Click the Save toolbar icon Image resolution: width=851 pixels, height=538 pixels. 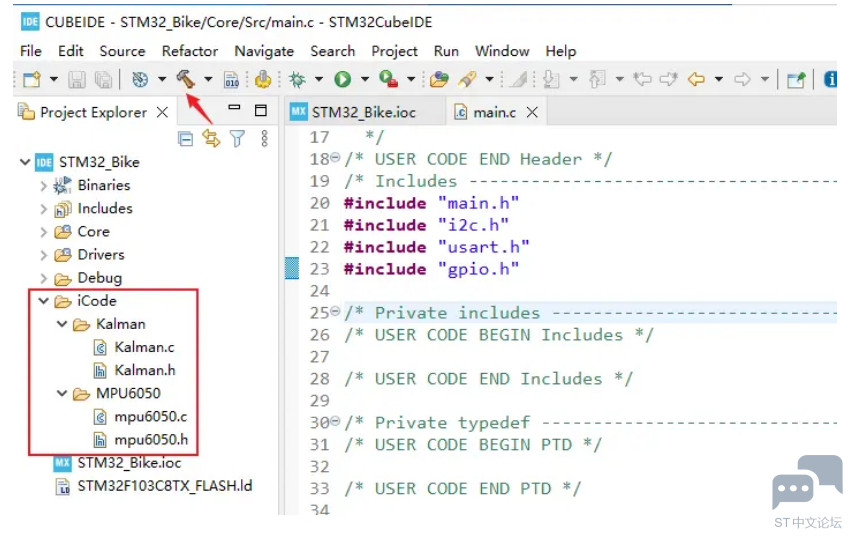click(x=77, y=79)
